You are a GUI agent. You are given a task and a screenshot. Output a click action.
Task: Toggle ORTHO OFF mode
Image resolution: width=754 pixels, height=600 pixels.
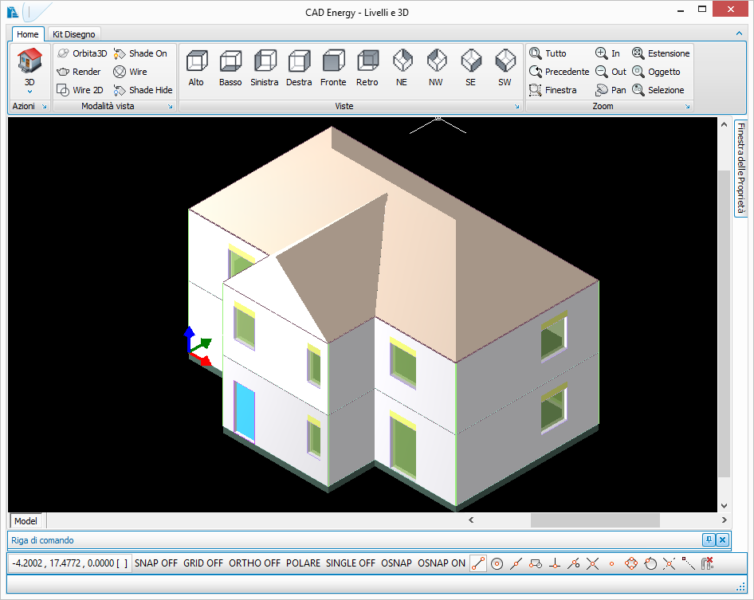[x=255, y=563]
